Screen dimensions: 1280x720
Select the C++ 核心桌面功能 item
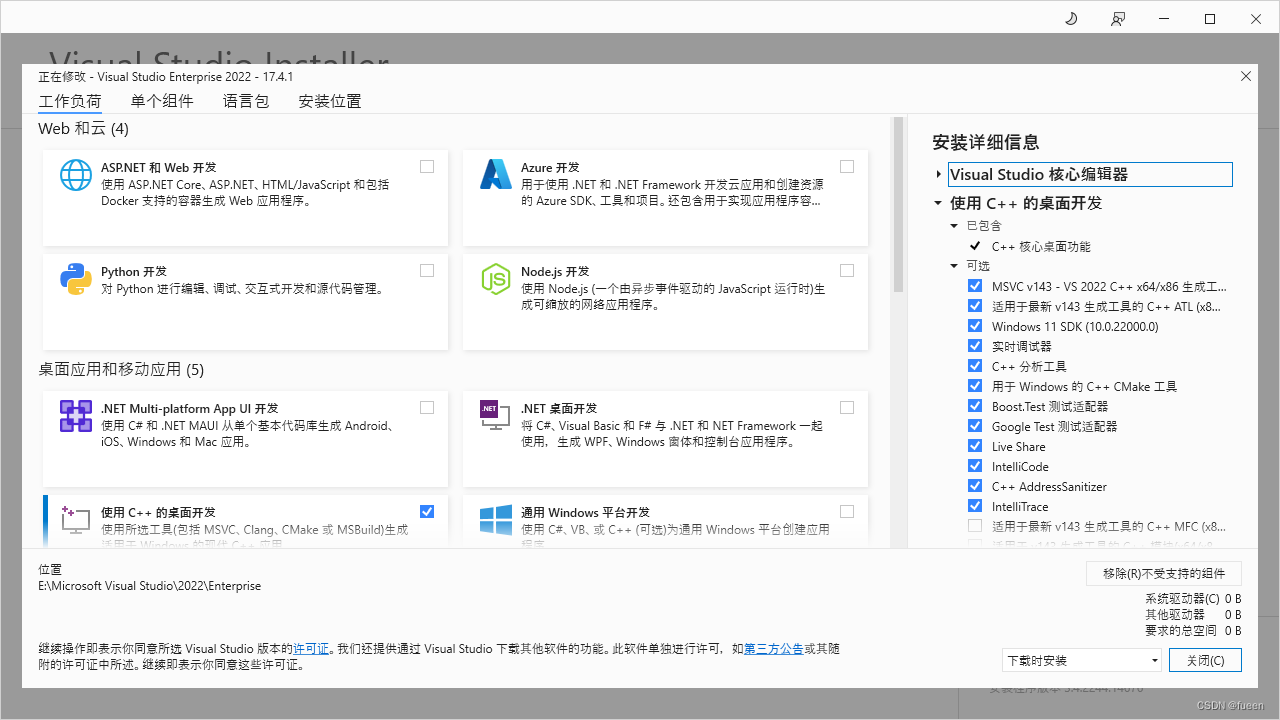[x=1041, y=246]
